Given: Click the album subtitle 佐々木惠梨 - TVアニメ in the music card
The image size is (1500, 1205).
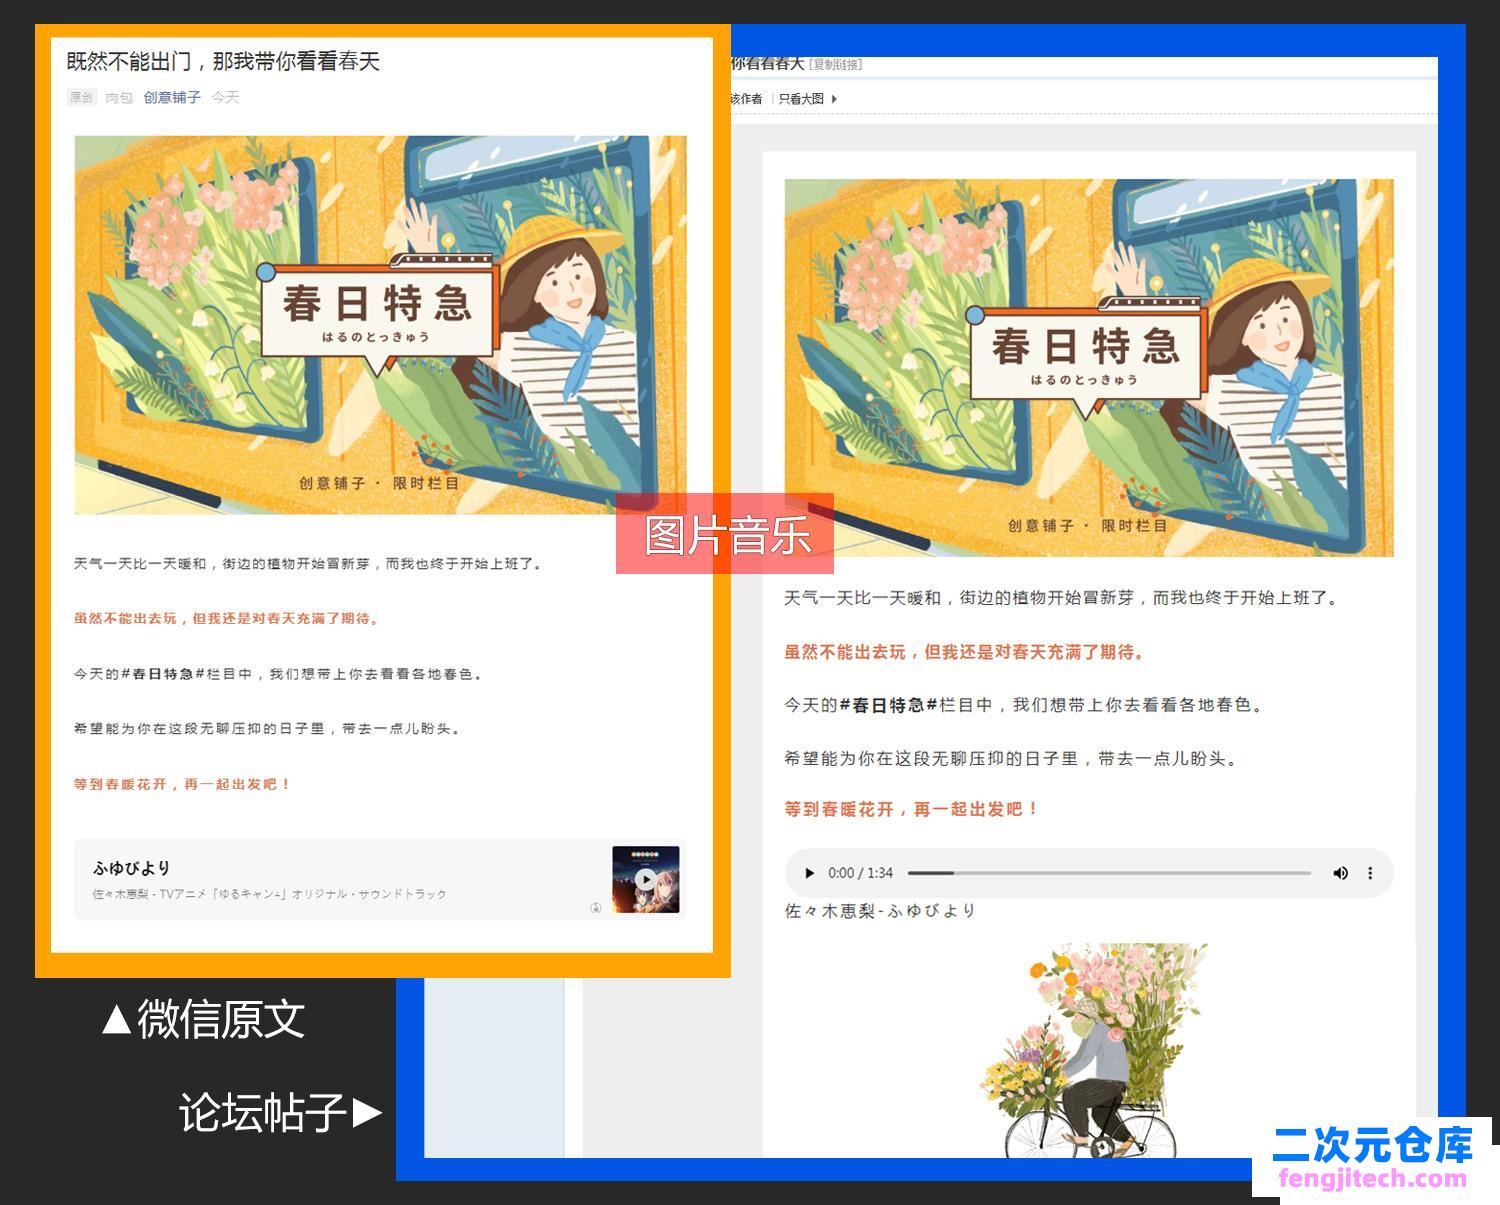Looking at the screenshot, I should click(270, 894).
